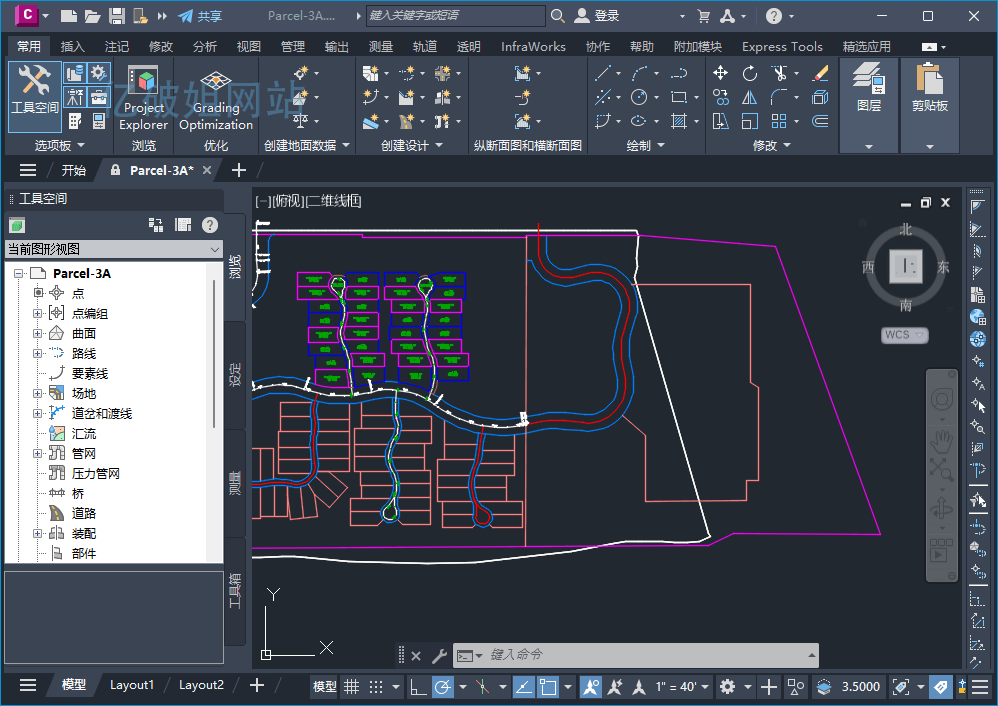Select the Copy tool in Modify panel

tap(720, 97)
